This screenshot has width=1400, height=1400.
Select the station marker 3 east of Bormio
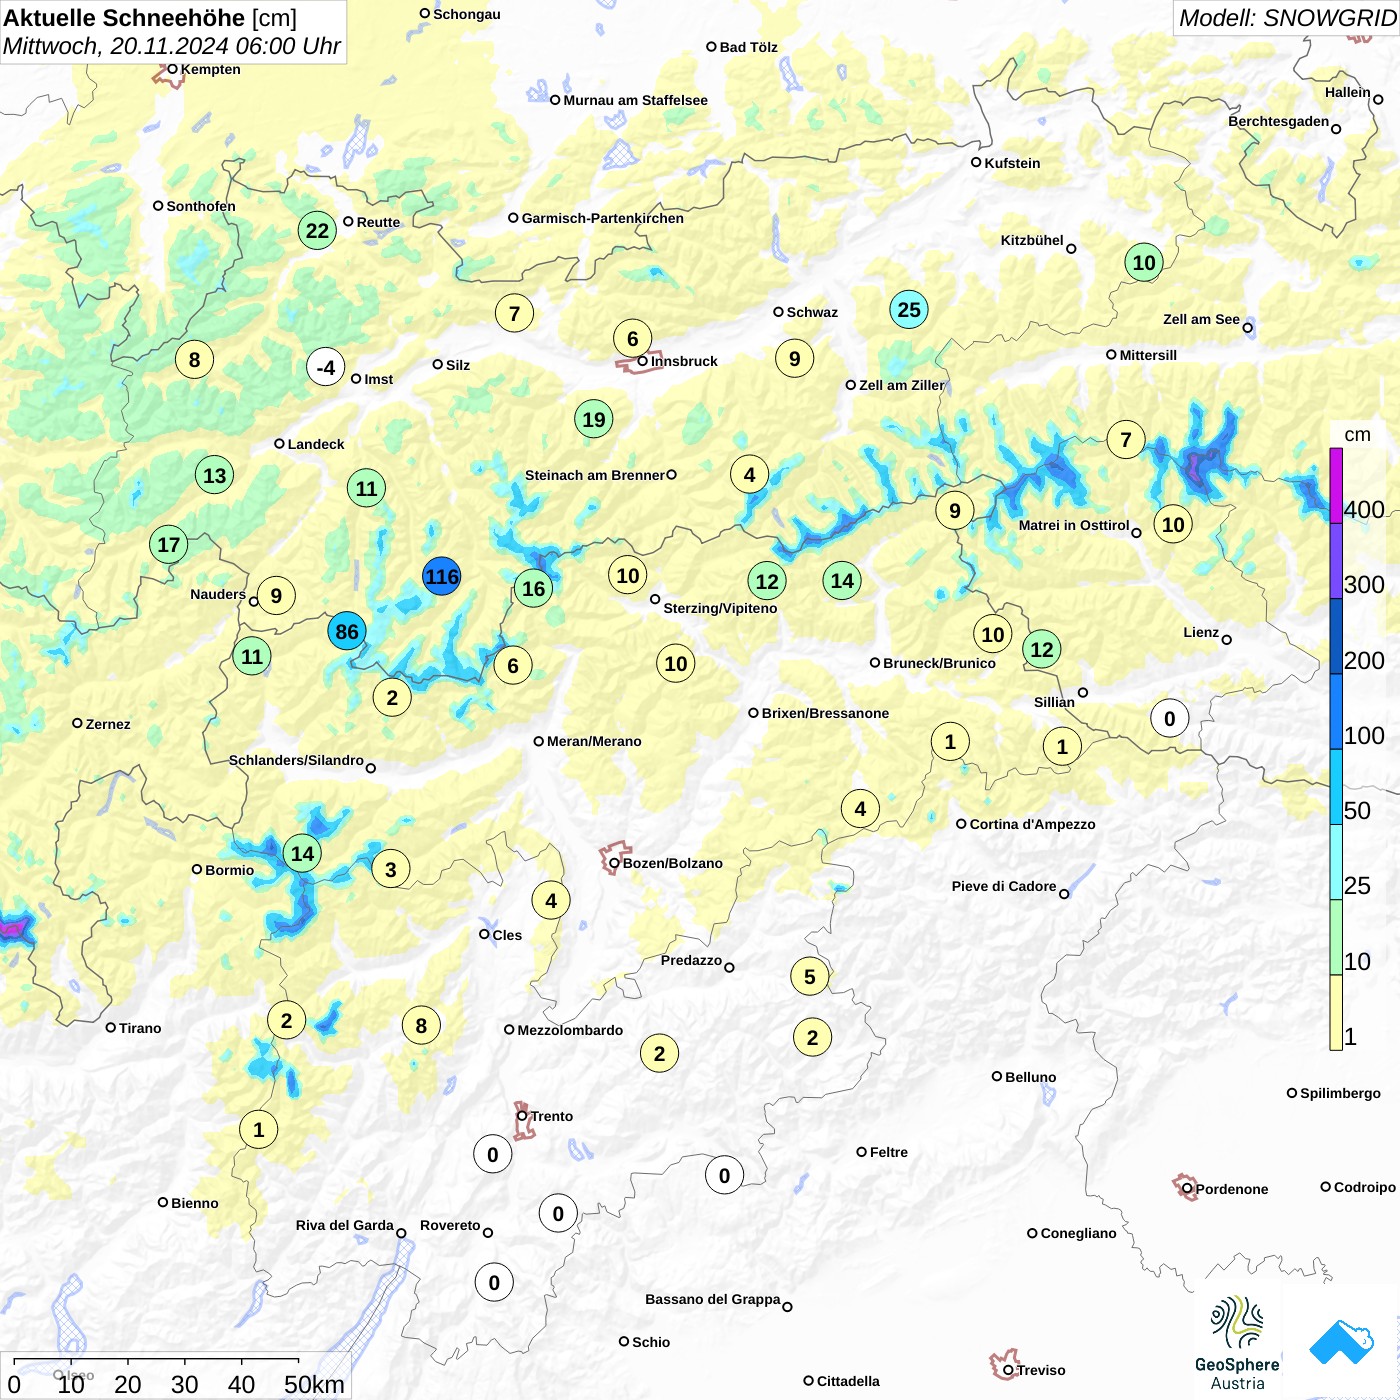click(391, 869)
